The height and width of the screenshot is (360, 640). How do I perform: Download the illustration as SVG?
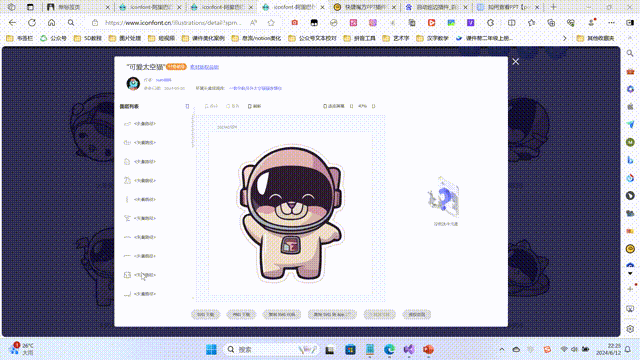(206, 315)
